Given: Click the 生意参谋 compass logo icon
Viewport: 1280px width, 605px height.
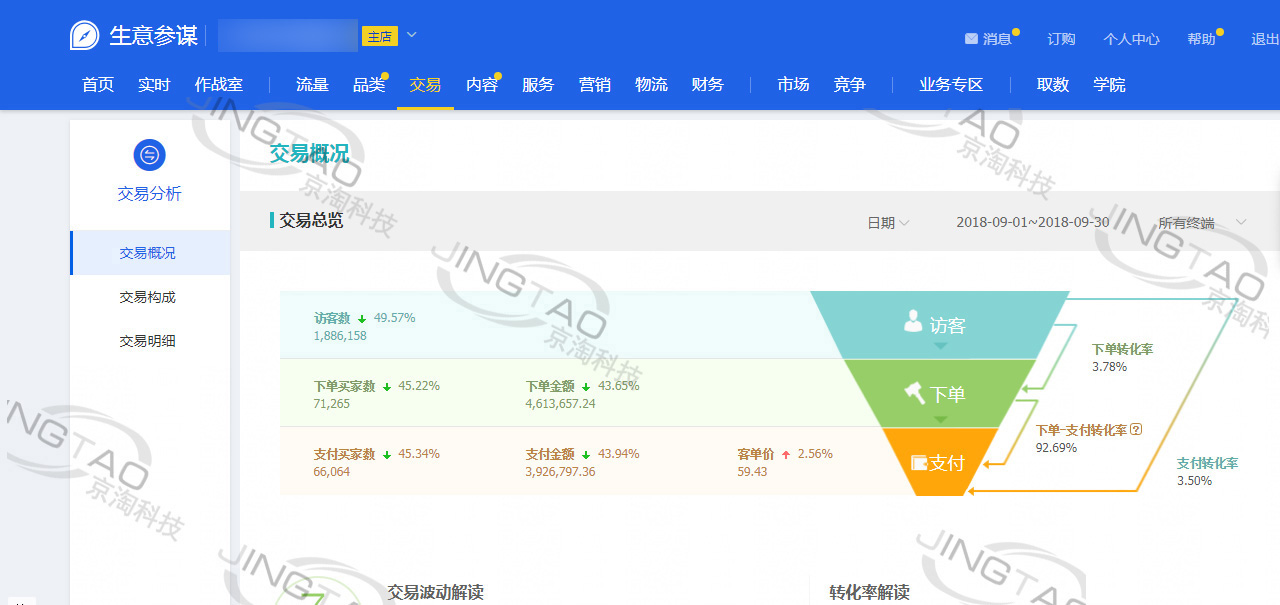Looking at the screenshot, I should pos(85,36).
